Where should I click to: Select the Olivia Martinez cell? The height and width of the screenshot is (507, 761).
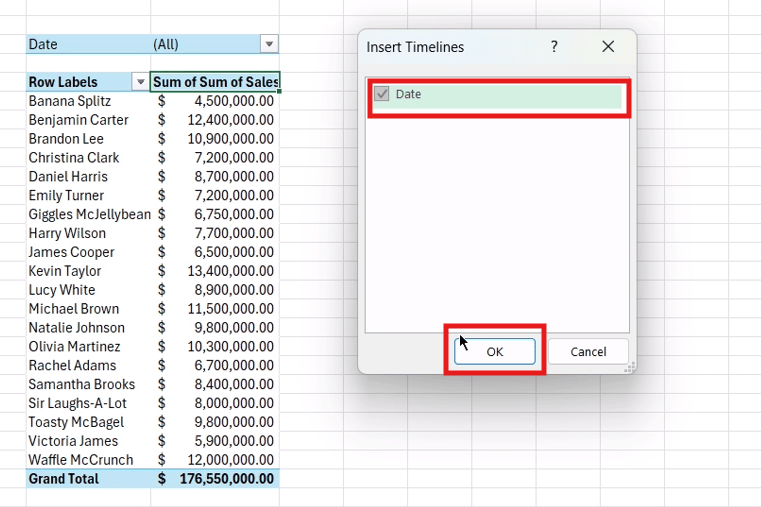pyautogui.click(x=88, y=347)
